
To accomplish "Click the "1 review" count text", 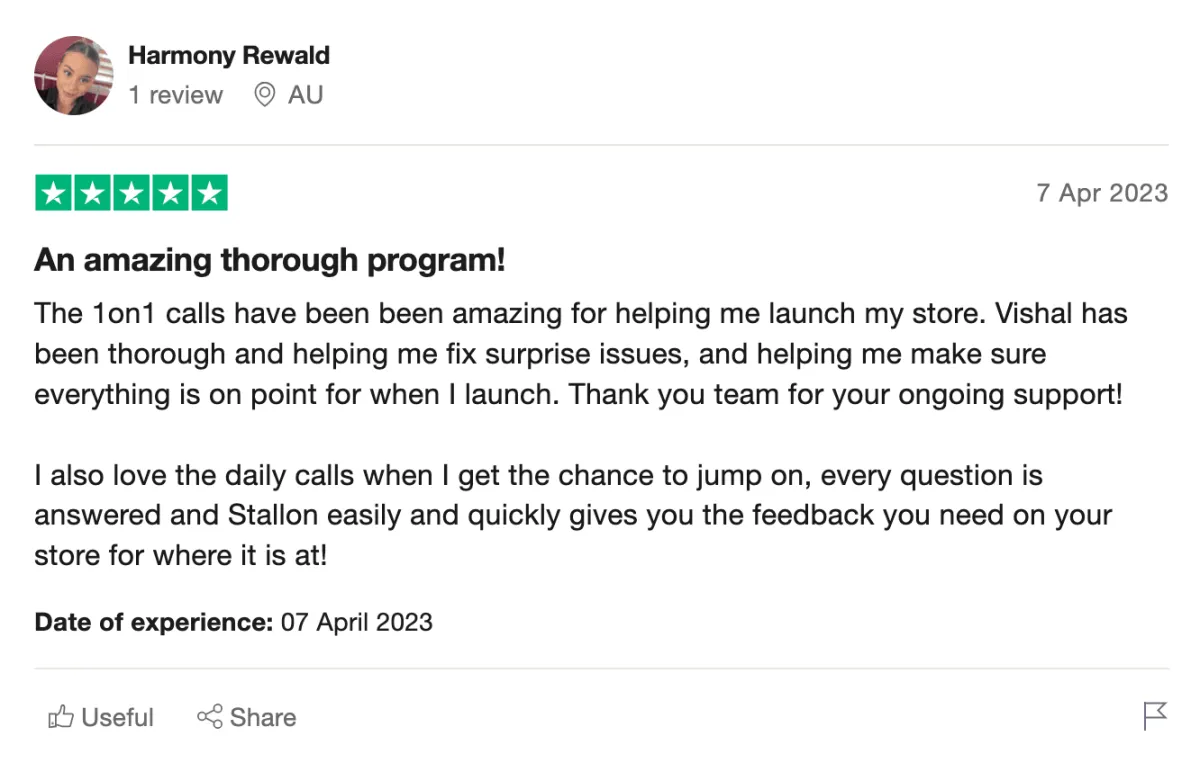I will pos(175,95).
